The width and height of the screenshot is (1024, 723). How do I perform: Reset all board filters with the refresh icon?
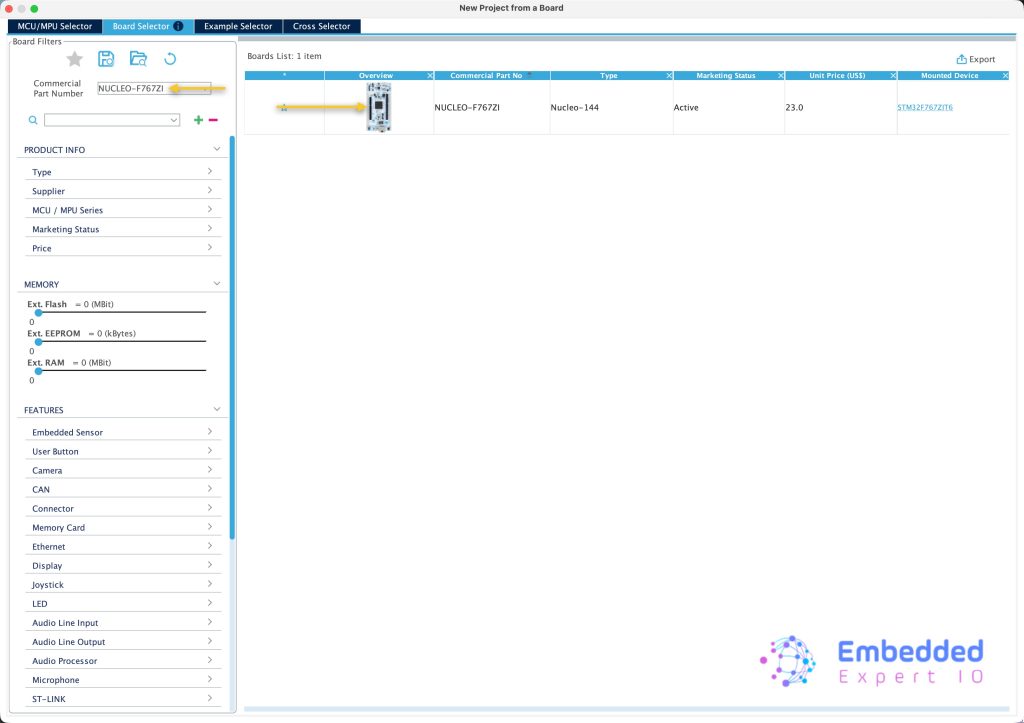click(x=170, y=59)
